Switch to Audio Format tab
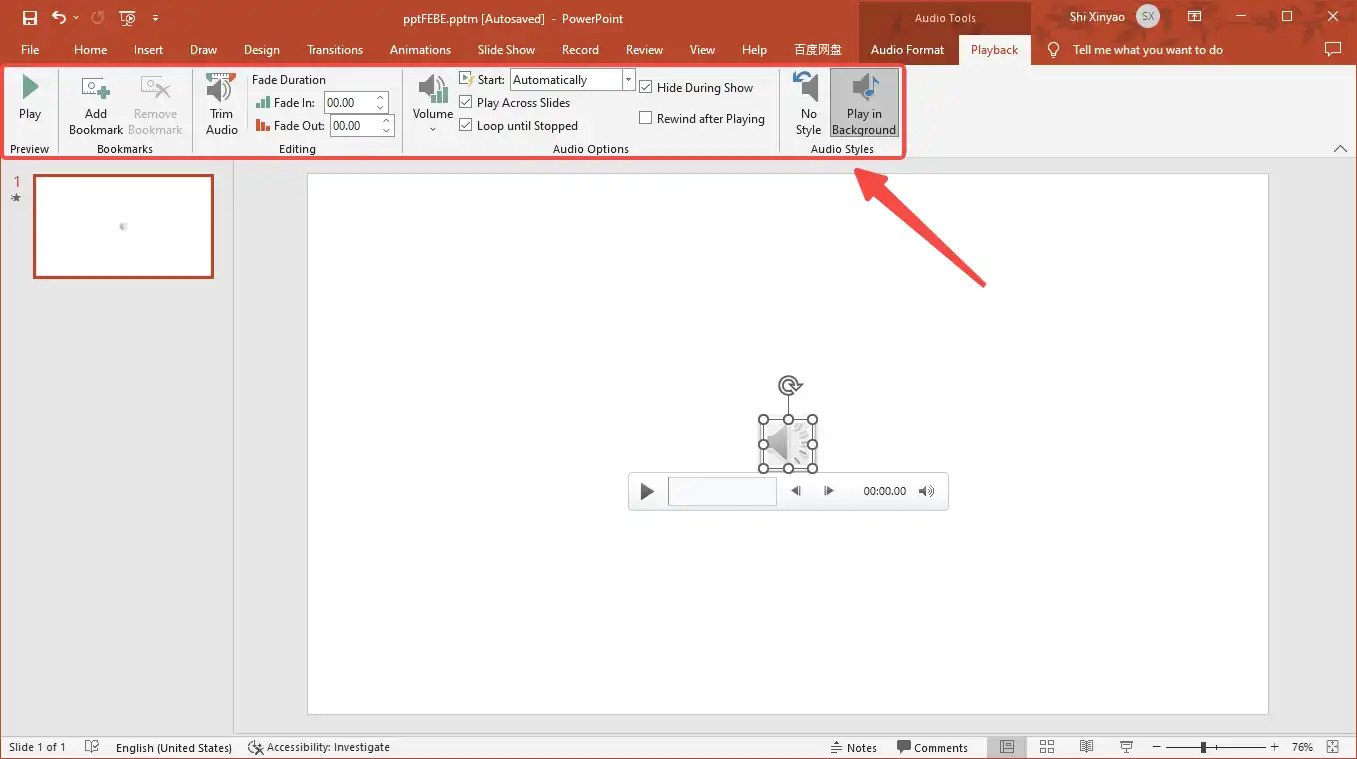 tap(907, 50)
